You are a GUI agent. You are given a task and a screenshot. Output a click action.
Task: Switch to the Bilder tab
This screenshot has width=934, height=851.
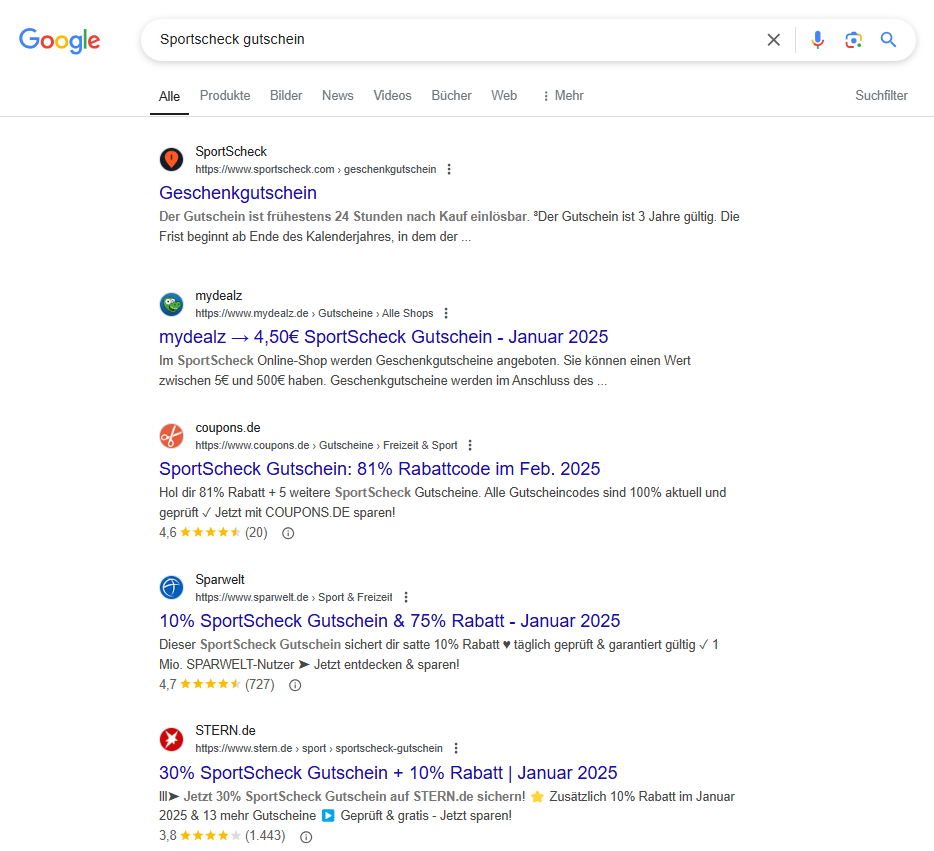tap(286, 96)
